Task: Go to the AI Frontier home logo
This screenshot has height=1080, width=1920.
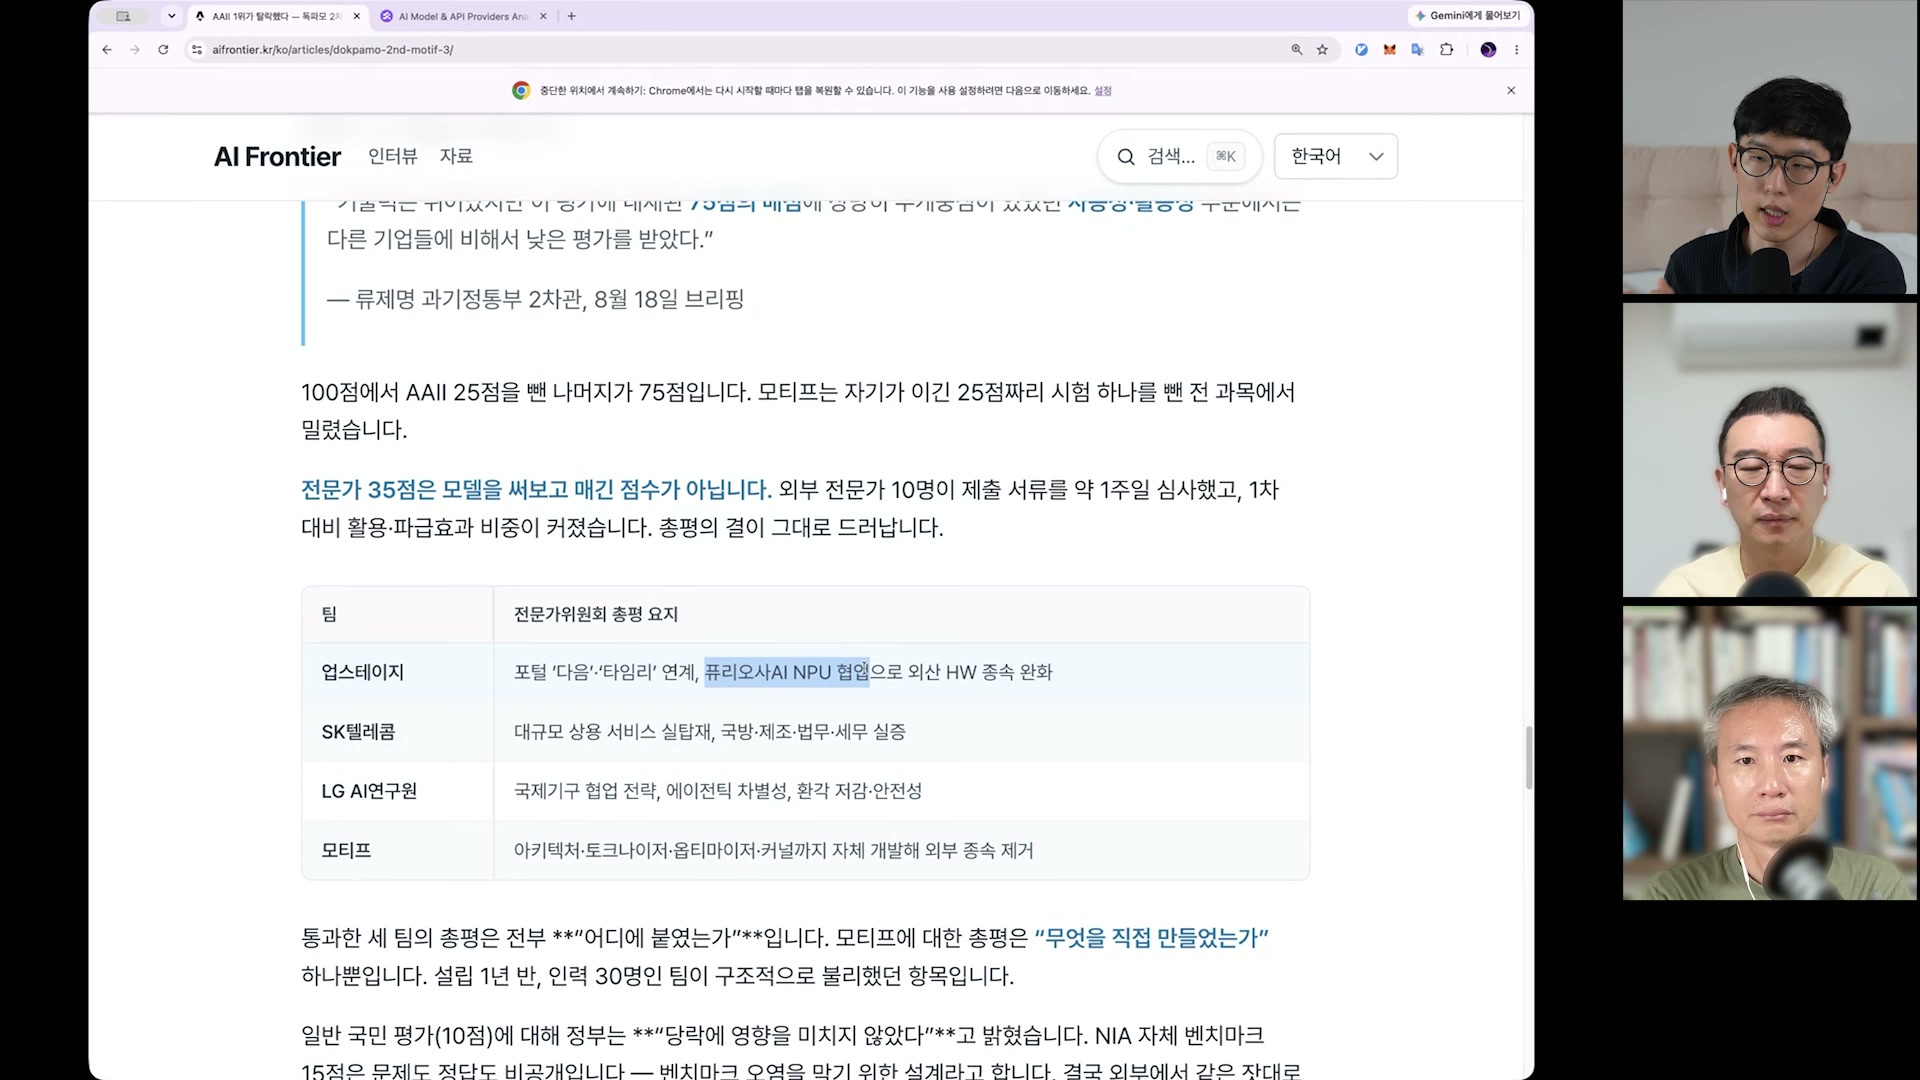Action: click(277, 157)
